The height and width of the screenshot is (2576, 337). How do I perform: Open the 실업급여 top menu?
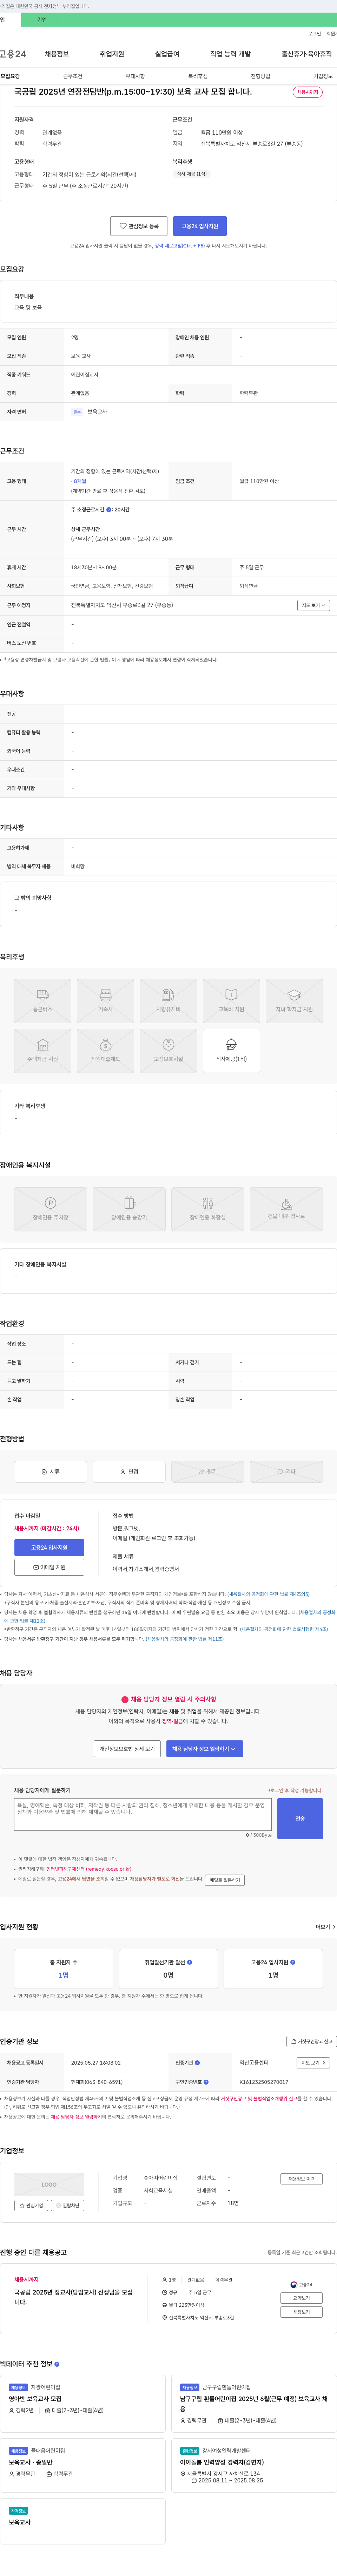pos(167,54)
